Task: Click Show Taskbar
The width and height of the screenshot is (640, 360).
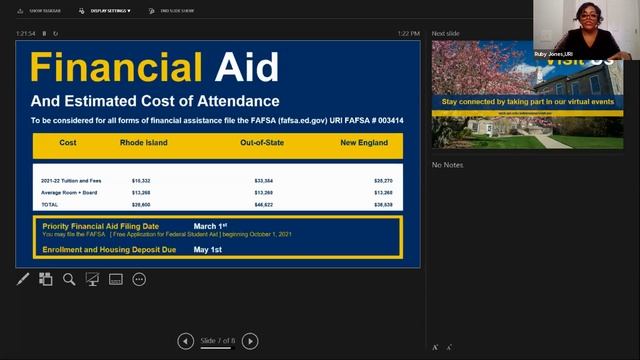Action: pos(45,11)
